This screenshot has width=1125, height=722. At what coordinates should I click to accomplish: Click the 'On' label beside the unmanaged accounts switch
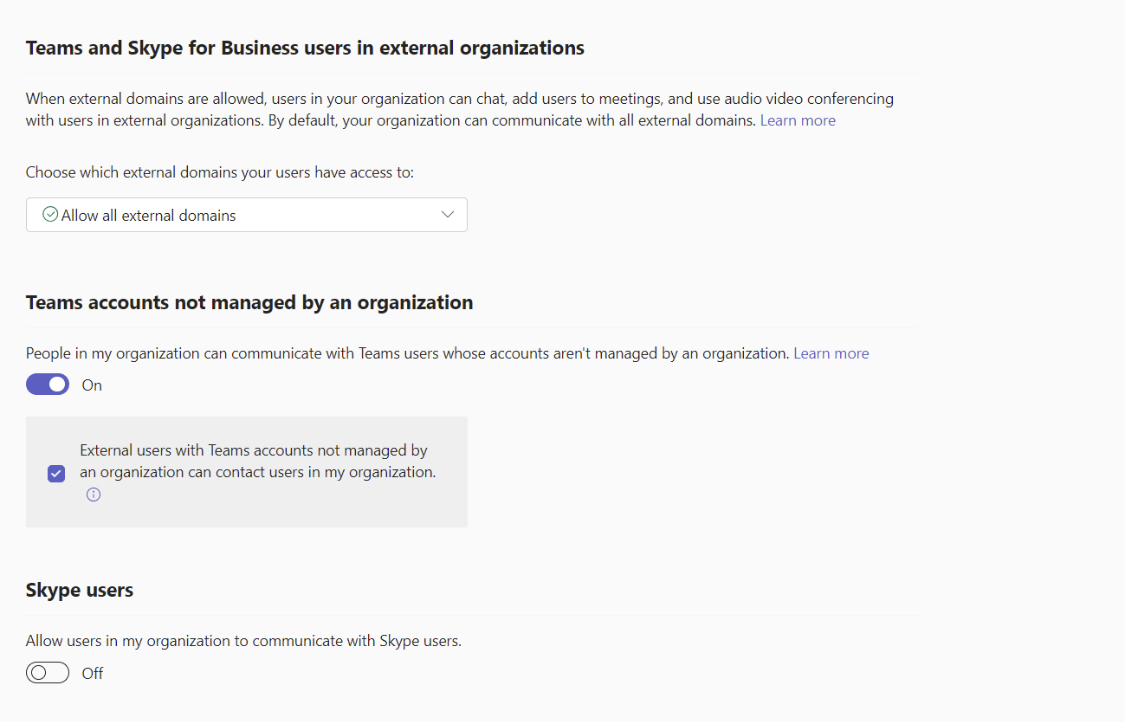pyautogui.click(x=91, y=384)
